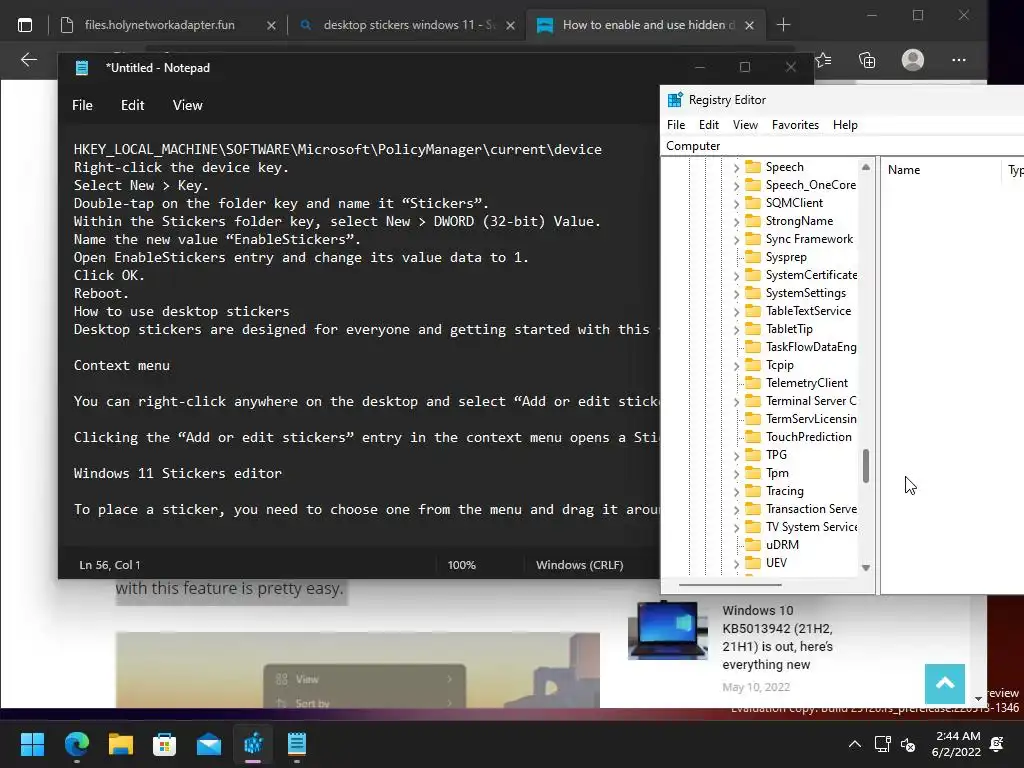Expand the UEV registry key
This screenshot has height=768, width=1024.
(x=736, y=563)
